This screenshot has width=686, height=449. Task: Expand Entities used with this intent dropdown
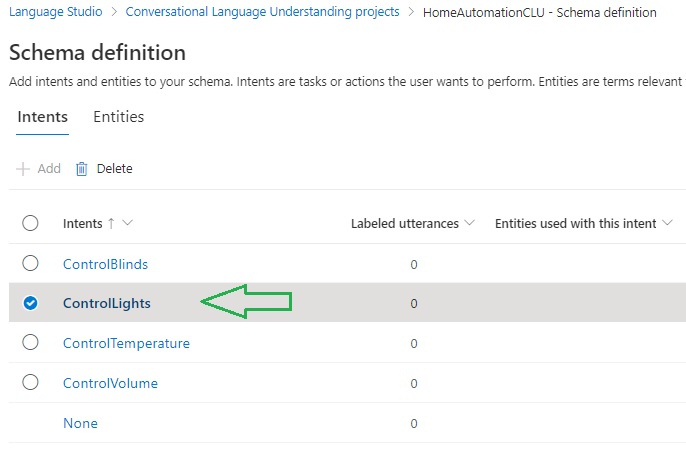pos(668,224)
